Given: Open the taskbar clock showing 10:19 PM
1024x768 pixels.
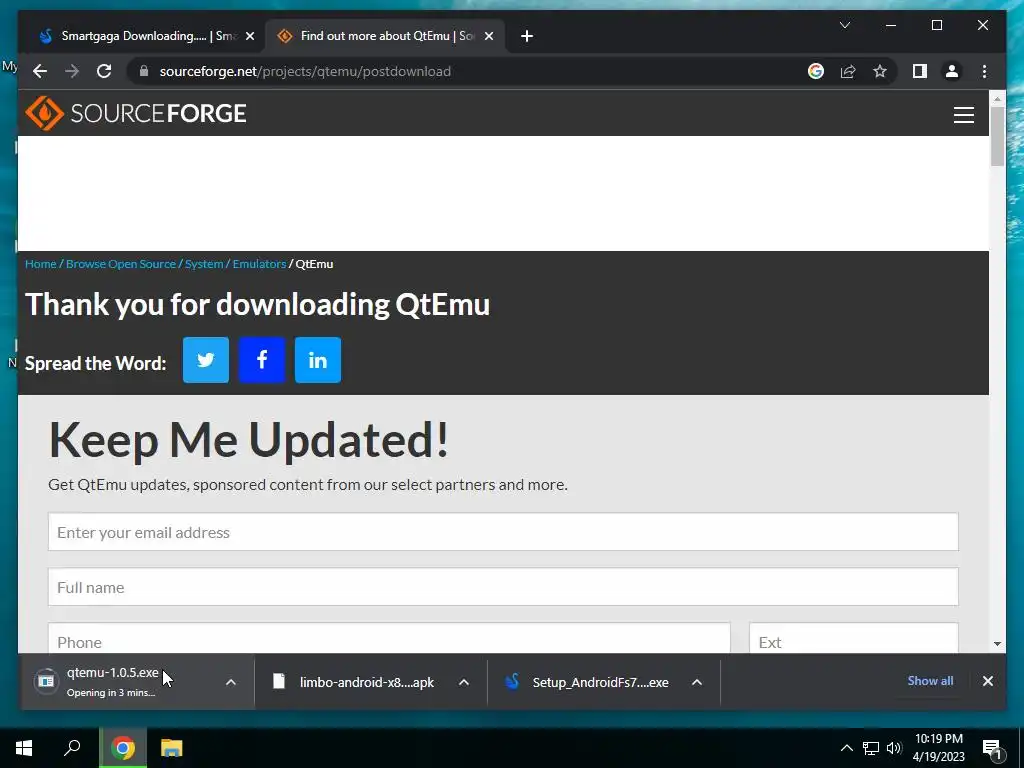Looking at the screenshot, I should point(938,748).
